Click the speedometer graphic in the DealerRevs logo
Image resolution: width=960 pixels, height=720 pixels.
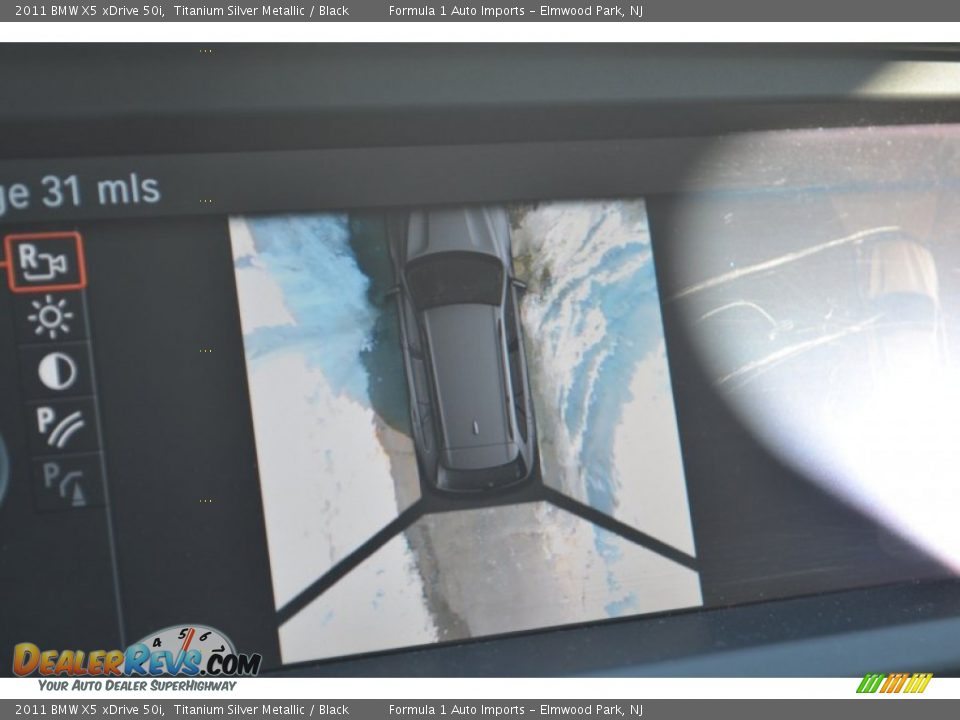click(x=185, y=641)
